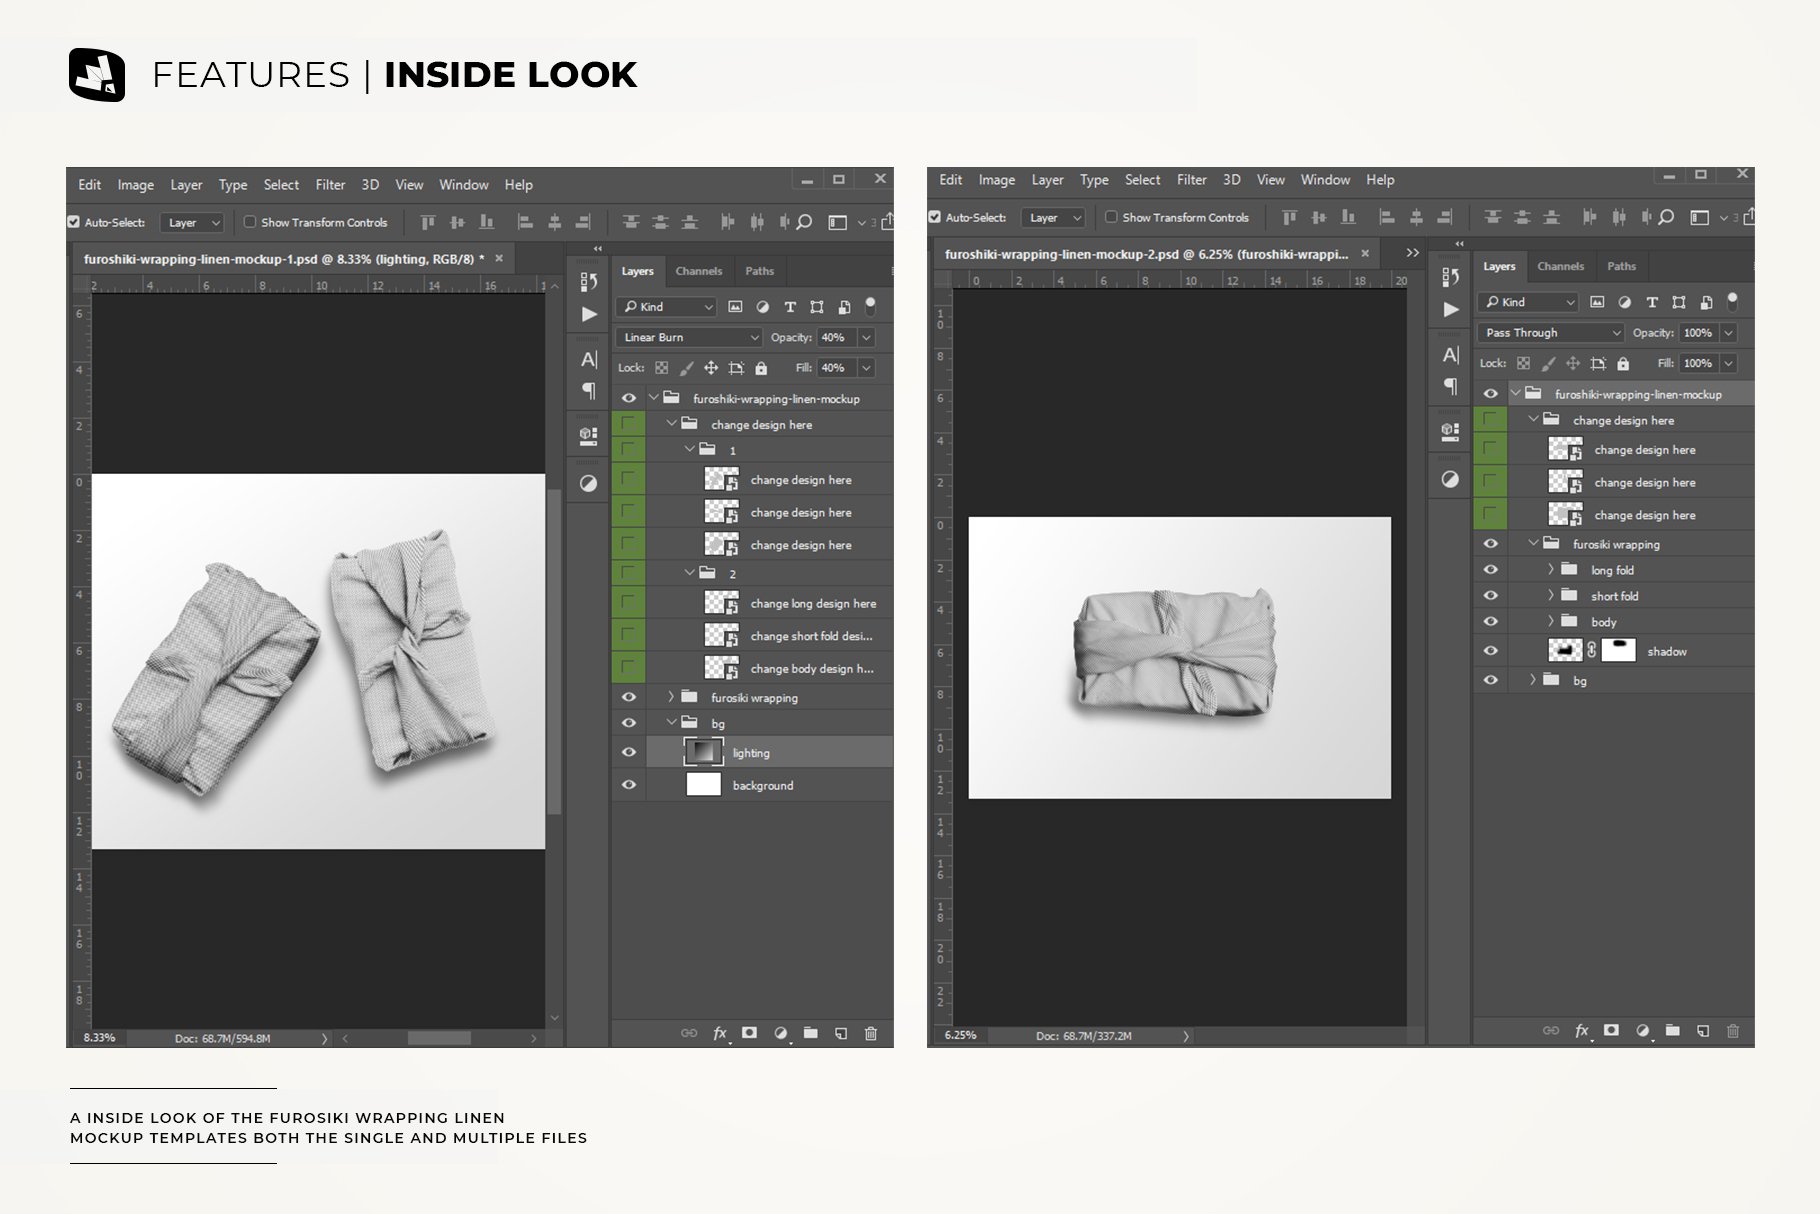This screenshot has width=1820, height=1214.
Task: Open the Opacity 40% dropdown arrow
Action: 866,338
